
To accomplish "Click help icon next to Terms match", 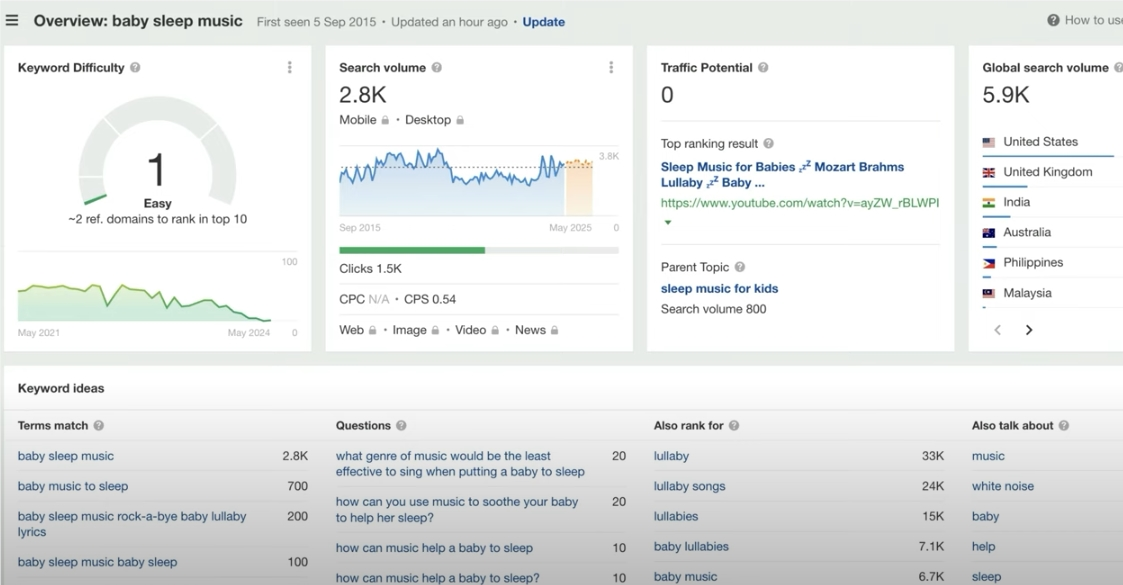I will coord(99,426).
